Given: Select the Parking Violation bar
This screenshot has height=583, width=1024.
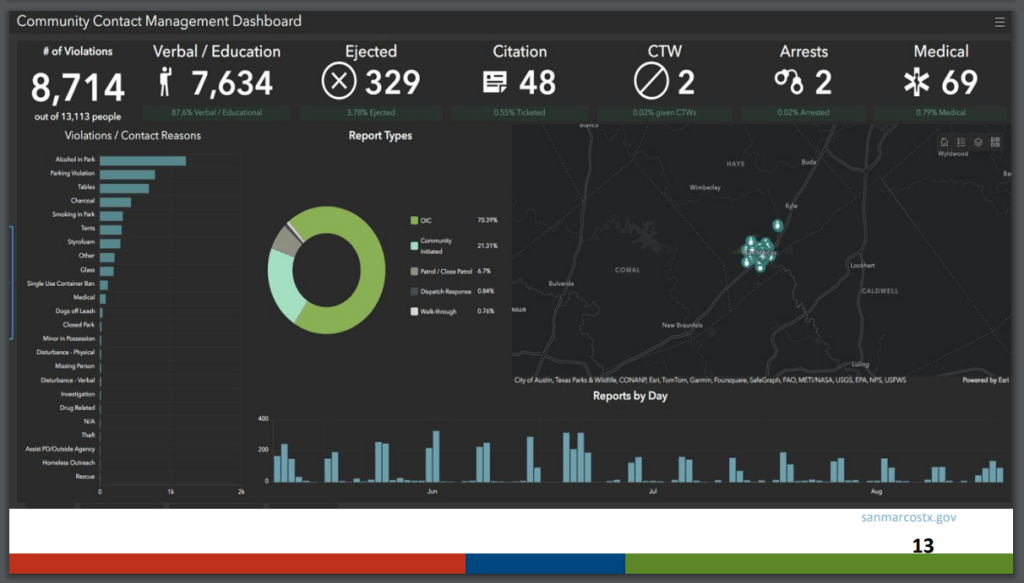Looking at the screenshot, I should [x=127, y=174].
